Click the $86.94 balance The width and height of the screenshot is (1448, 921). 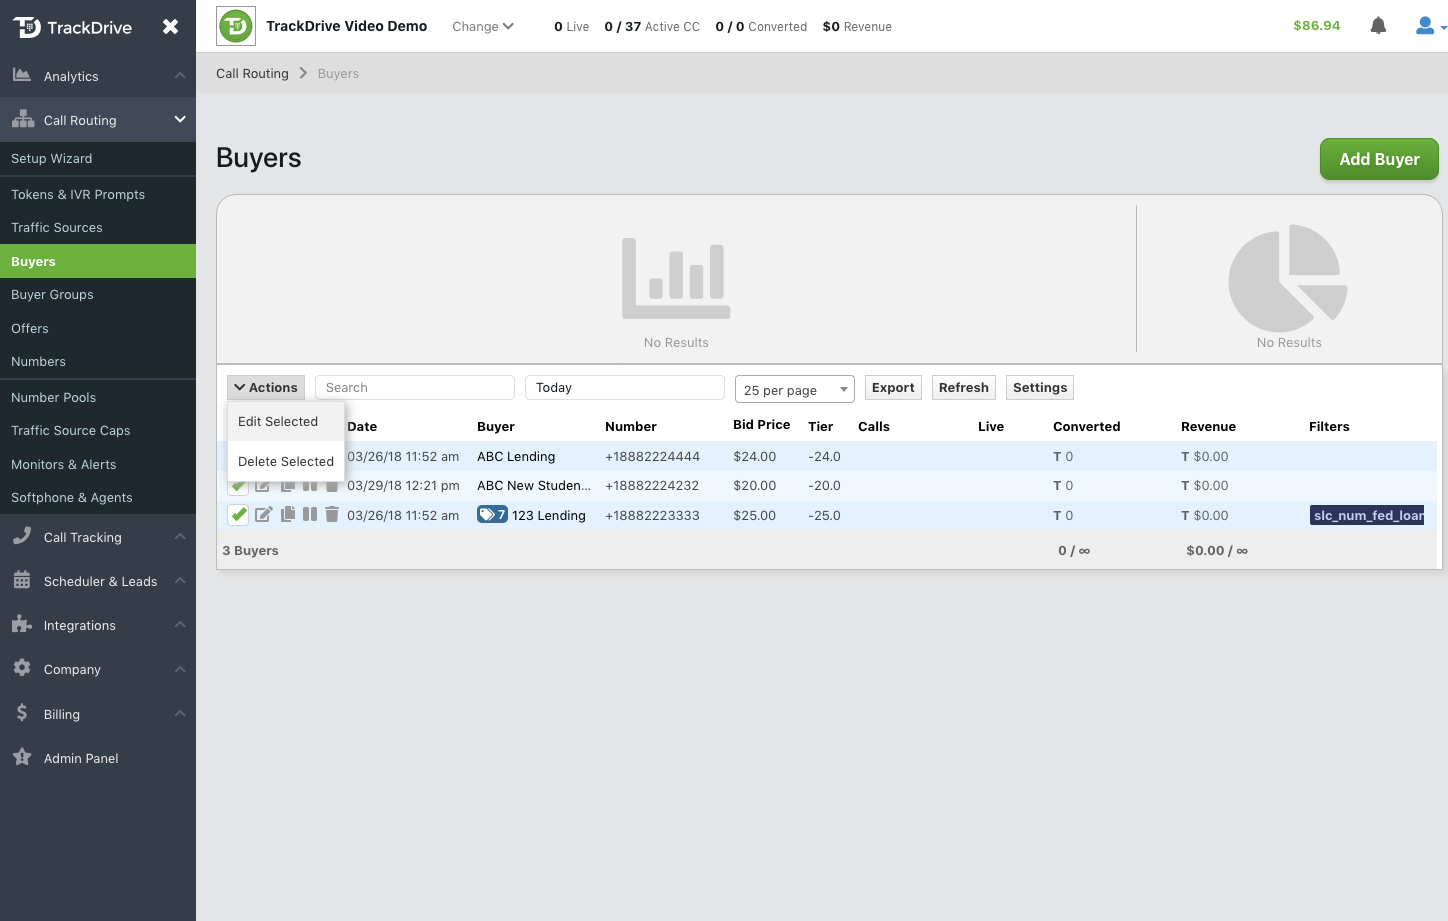tap(1316, 26)
